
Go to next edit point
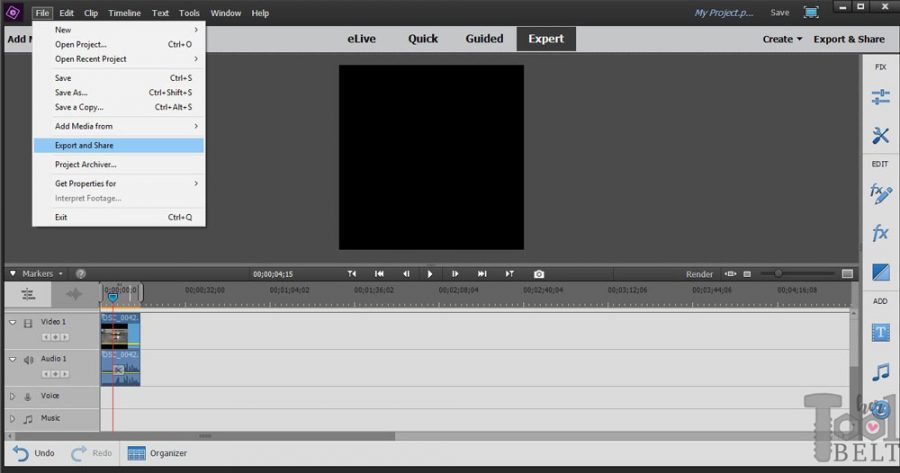tap(482, 274)
